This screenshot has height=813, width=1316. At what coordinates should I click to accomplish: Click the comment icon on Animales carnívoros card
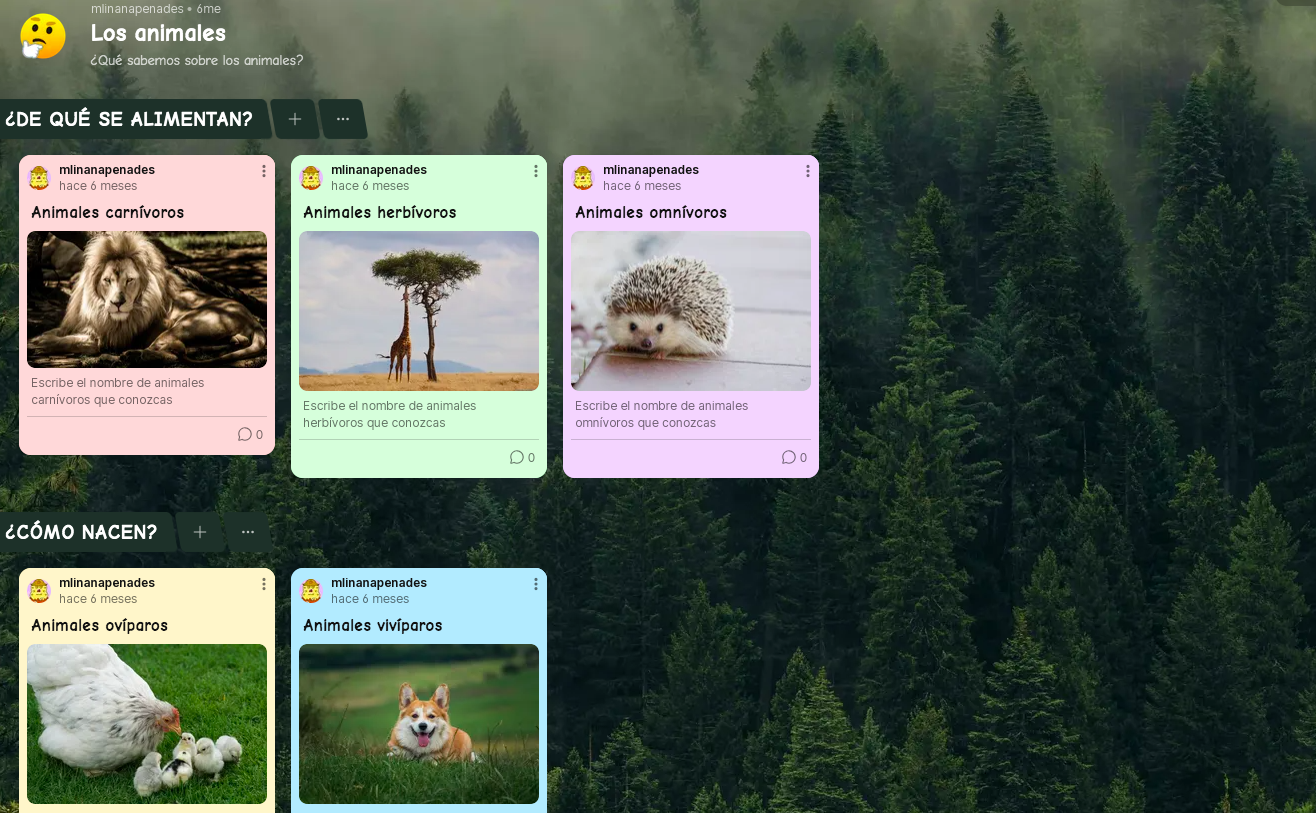pos(245,434)
